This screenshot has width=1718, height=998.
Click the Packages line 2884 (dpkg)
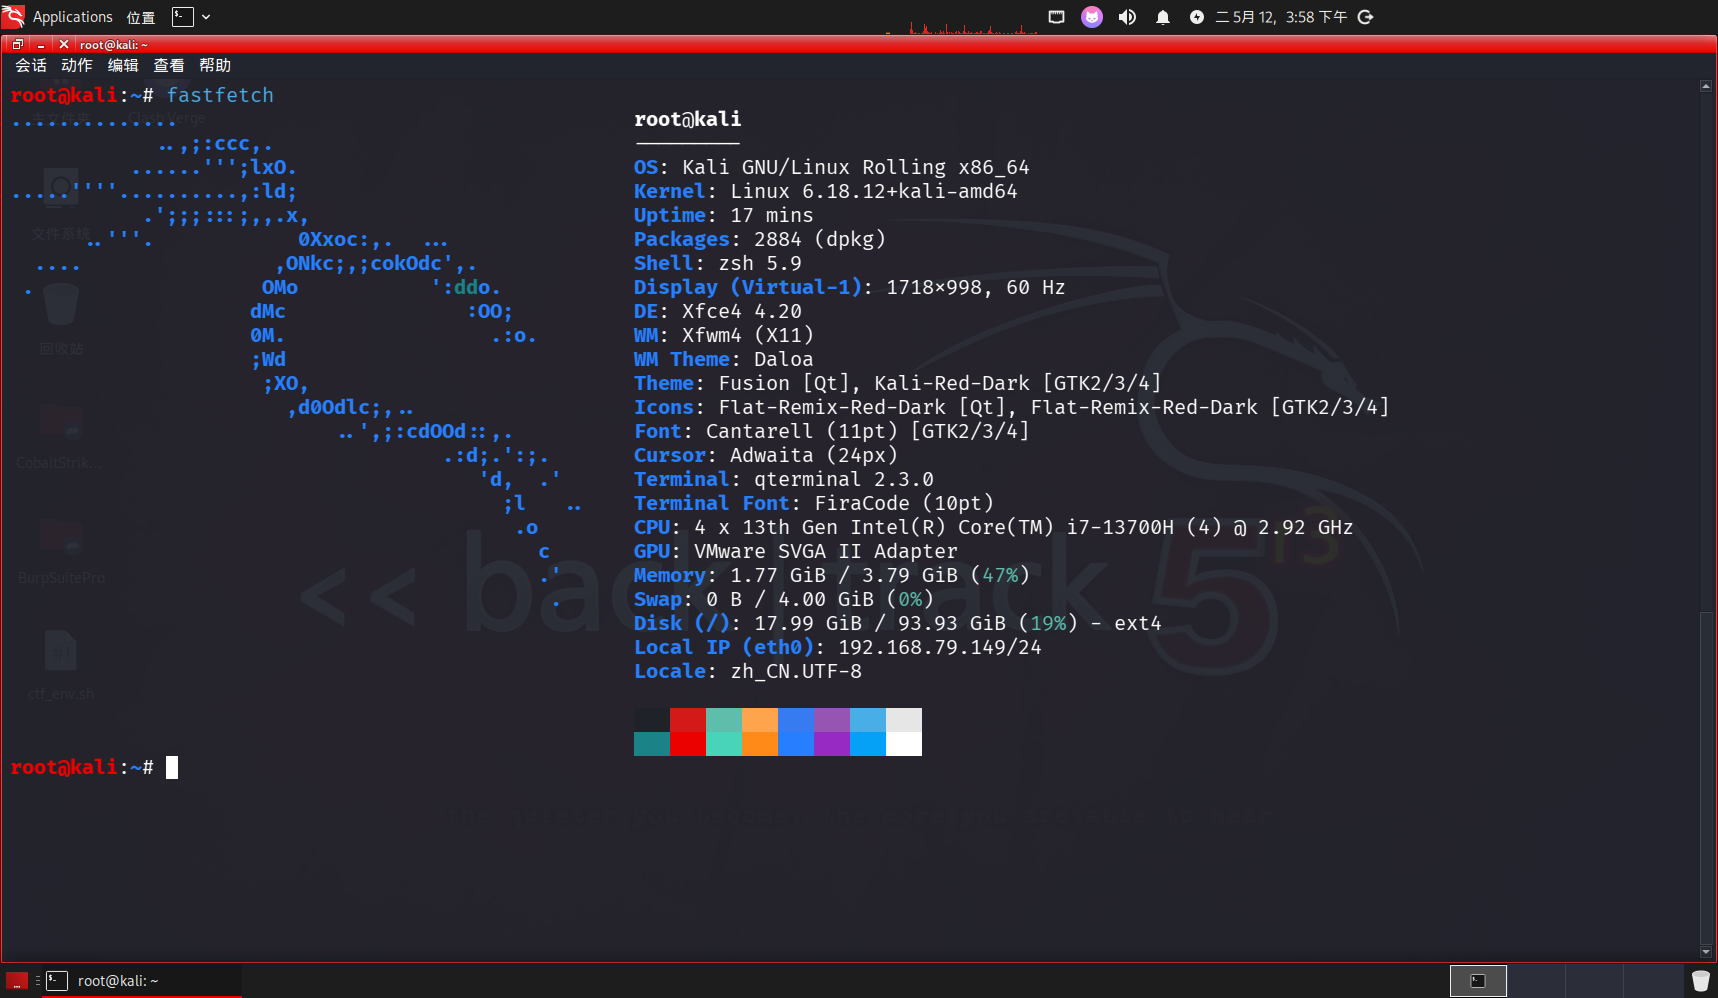pos(760,239)
